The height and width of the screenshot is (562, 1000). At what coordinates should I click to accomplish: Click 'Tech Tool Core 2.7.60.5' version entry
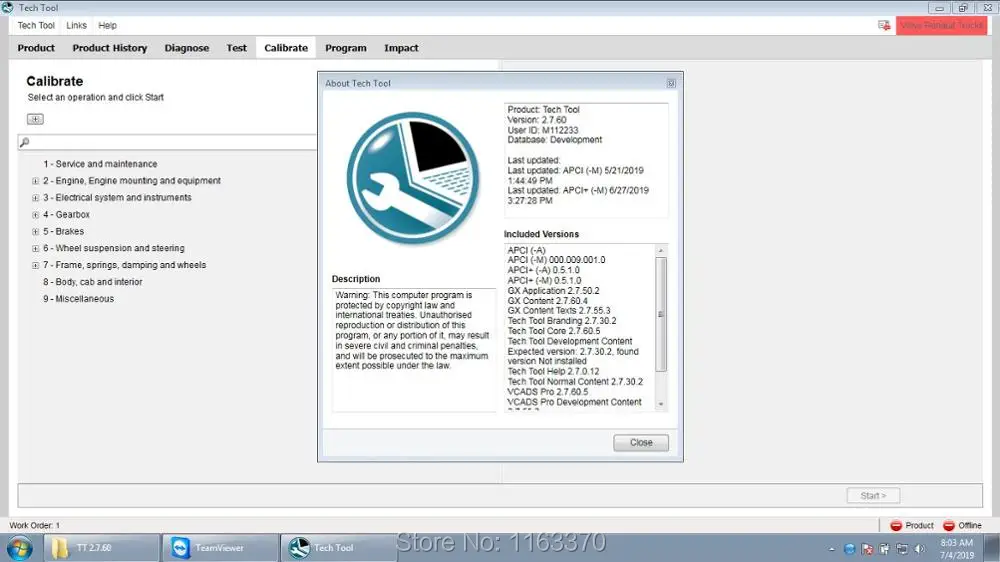click(x=554, y=331)
